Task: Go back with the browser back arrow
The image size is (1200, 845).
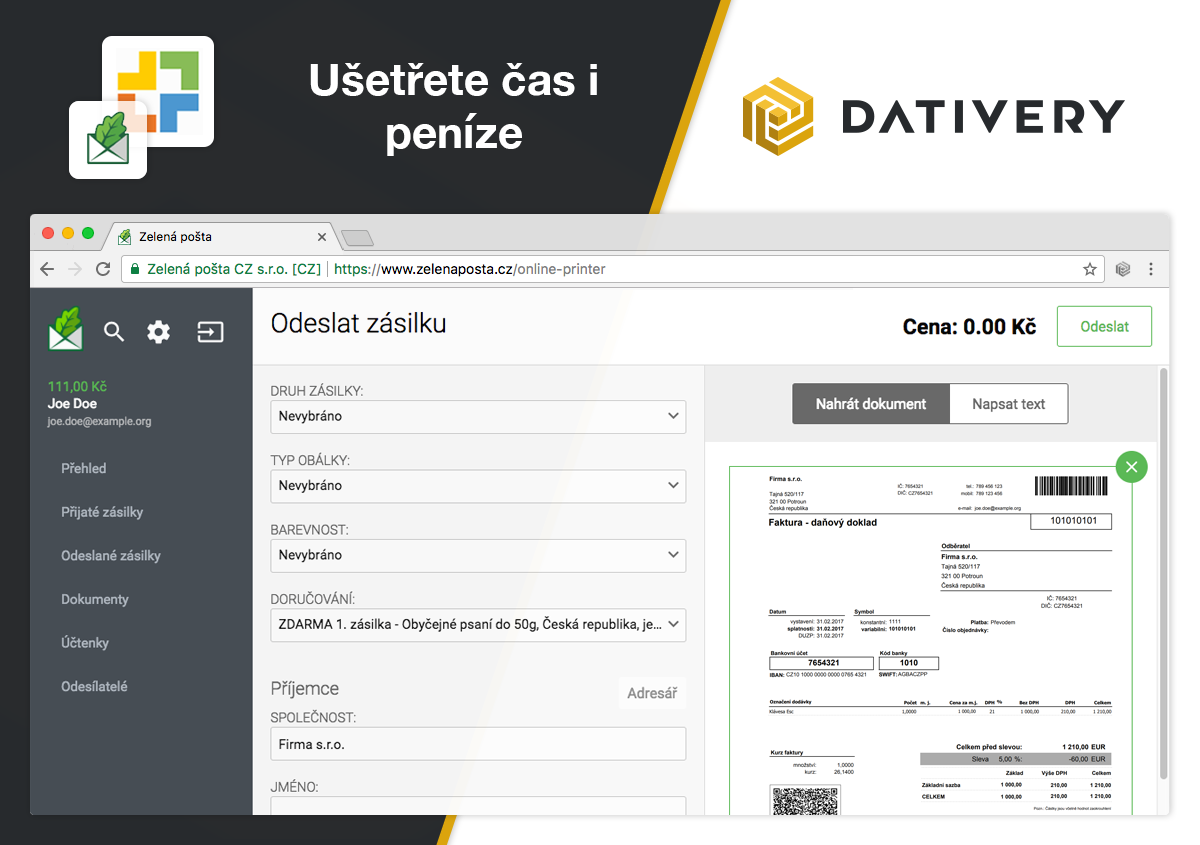Action: [x=47, y=269]
